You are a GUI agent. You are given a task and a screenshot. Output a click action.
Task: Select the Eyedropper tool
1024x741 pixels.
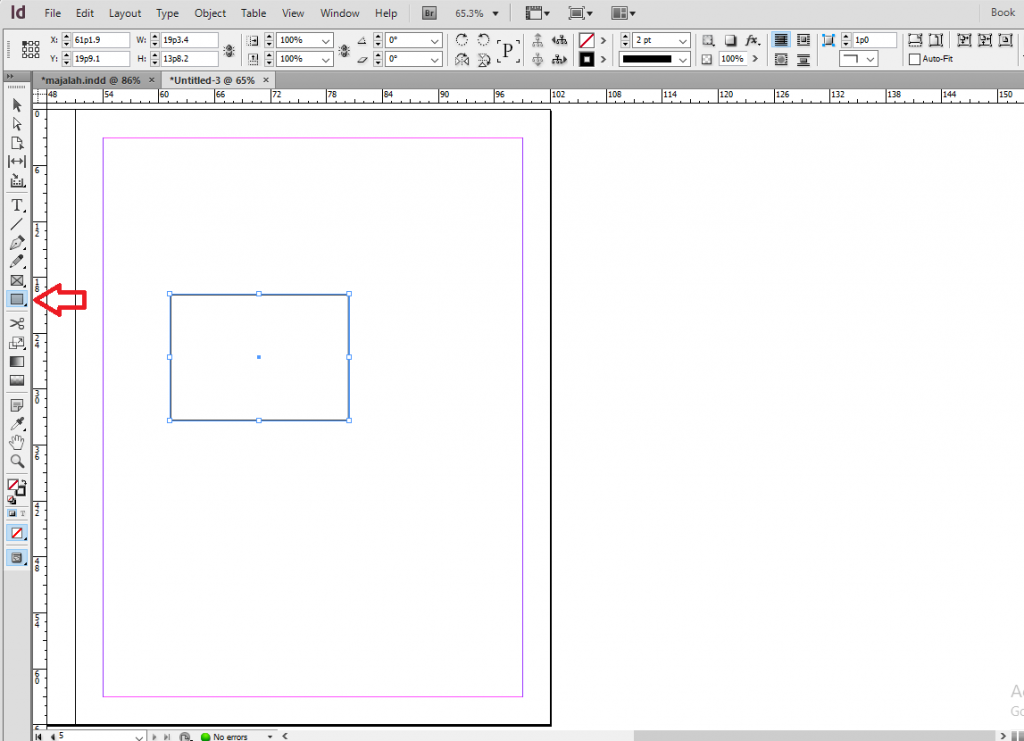pyautogui.click(x=17, y=424)
